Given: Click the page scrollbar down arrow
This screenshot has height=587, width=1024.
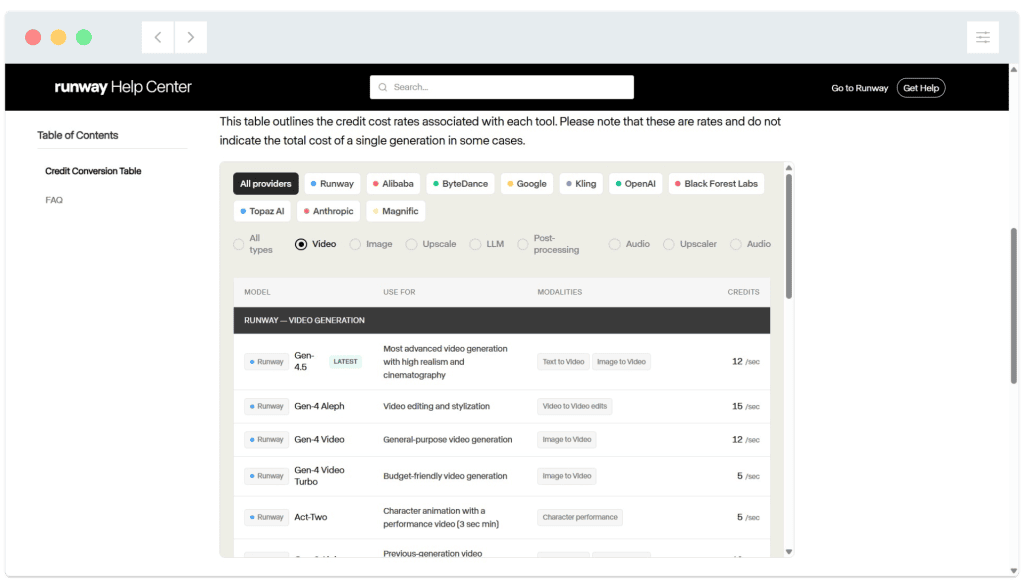Looking at the screenshot, I should [x=1014, y=571].
